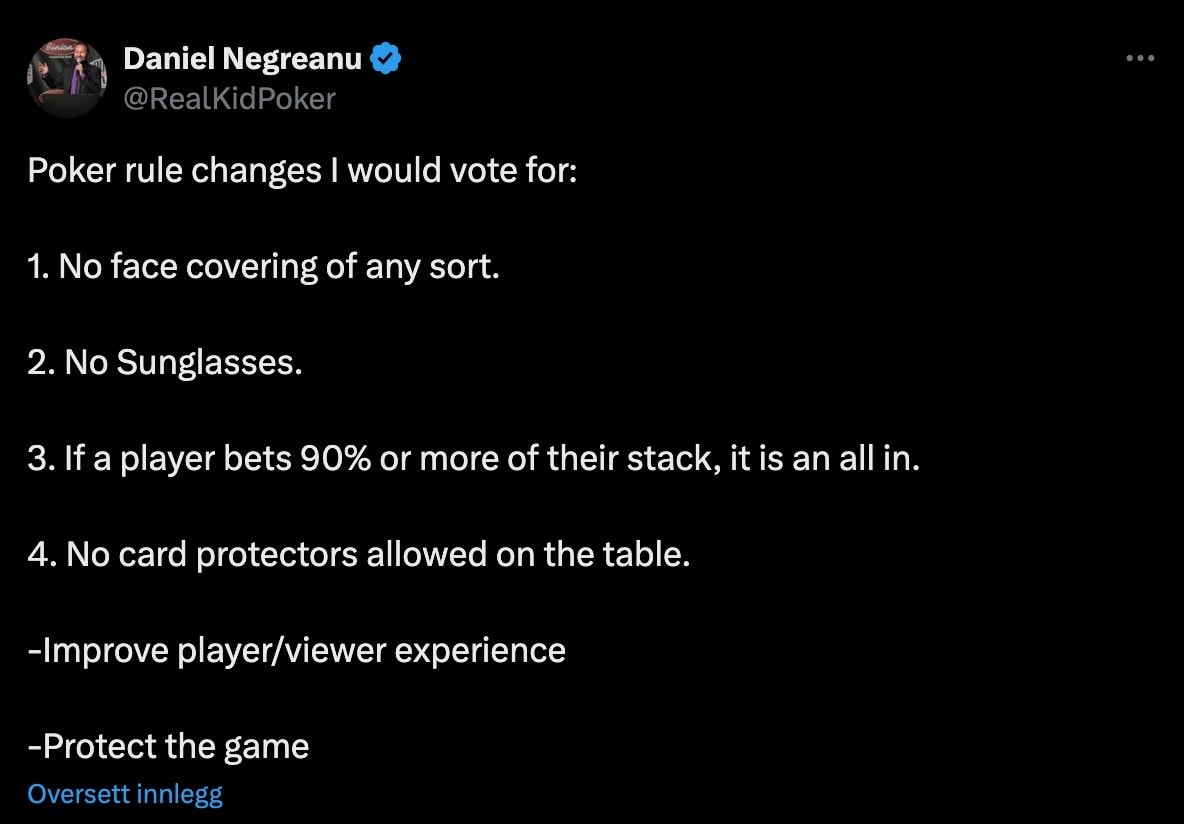Open Daniel Negreanu's profile picture
The image size is (1184, 824).
[66, 77]
